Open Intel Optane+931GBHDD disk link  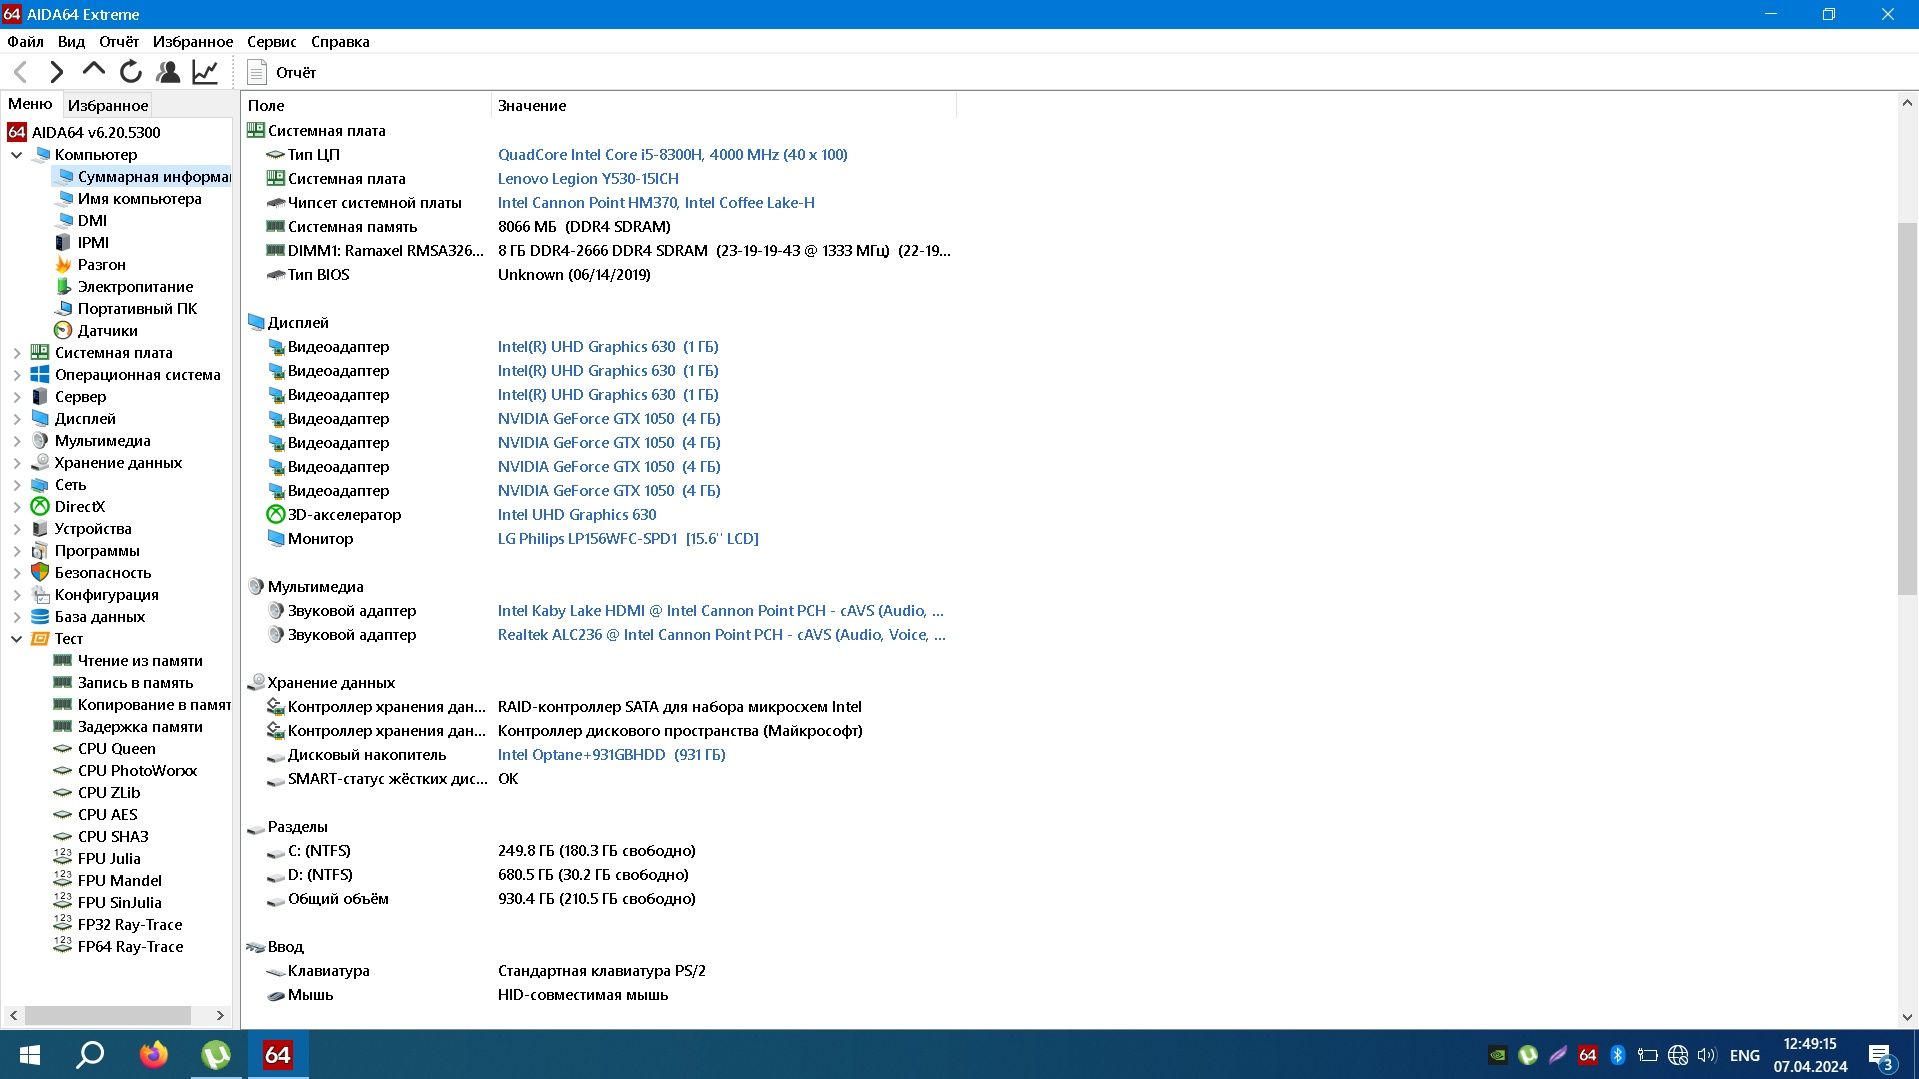[611, 755]
